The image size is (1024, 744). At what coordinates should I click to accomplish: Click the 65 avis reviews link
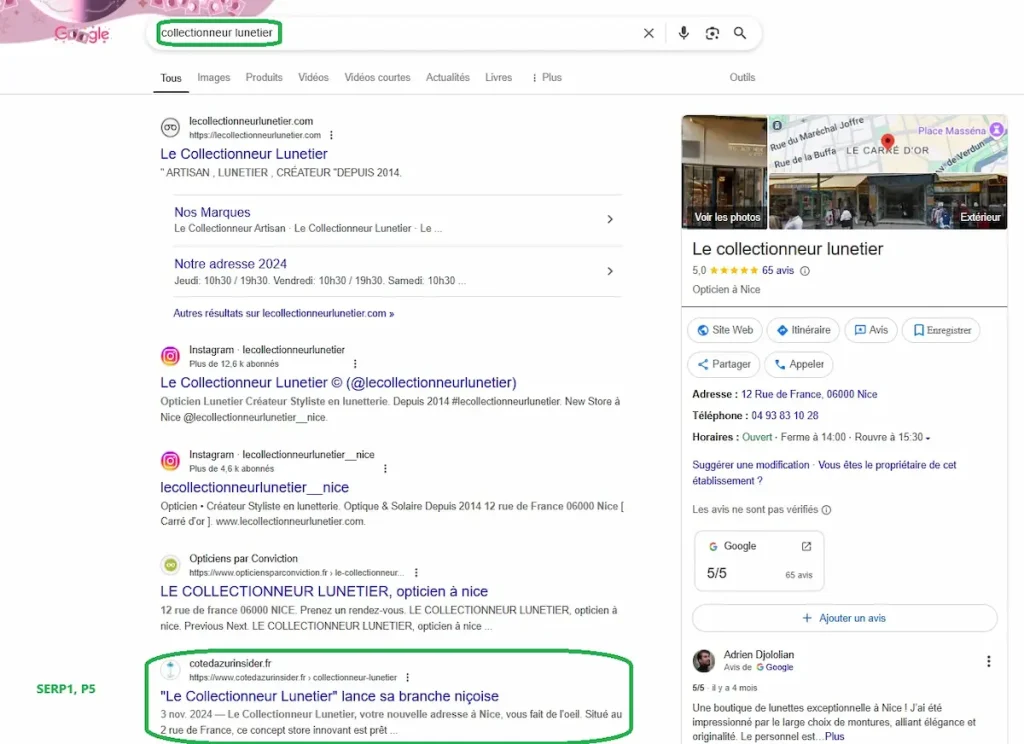point(777,270)
